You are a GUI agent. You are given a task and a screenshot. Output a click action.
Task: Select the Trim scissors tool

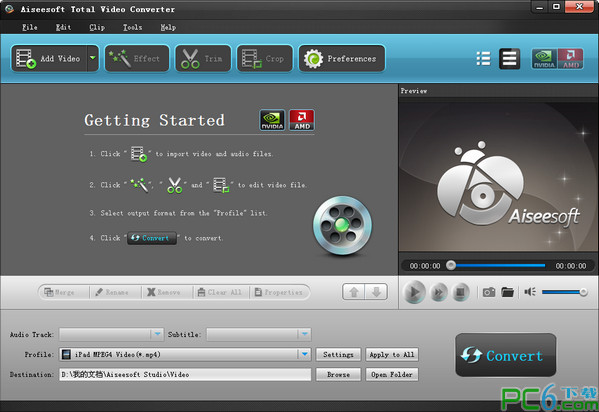(203, 58)
